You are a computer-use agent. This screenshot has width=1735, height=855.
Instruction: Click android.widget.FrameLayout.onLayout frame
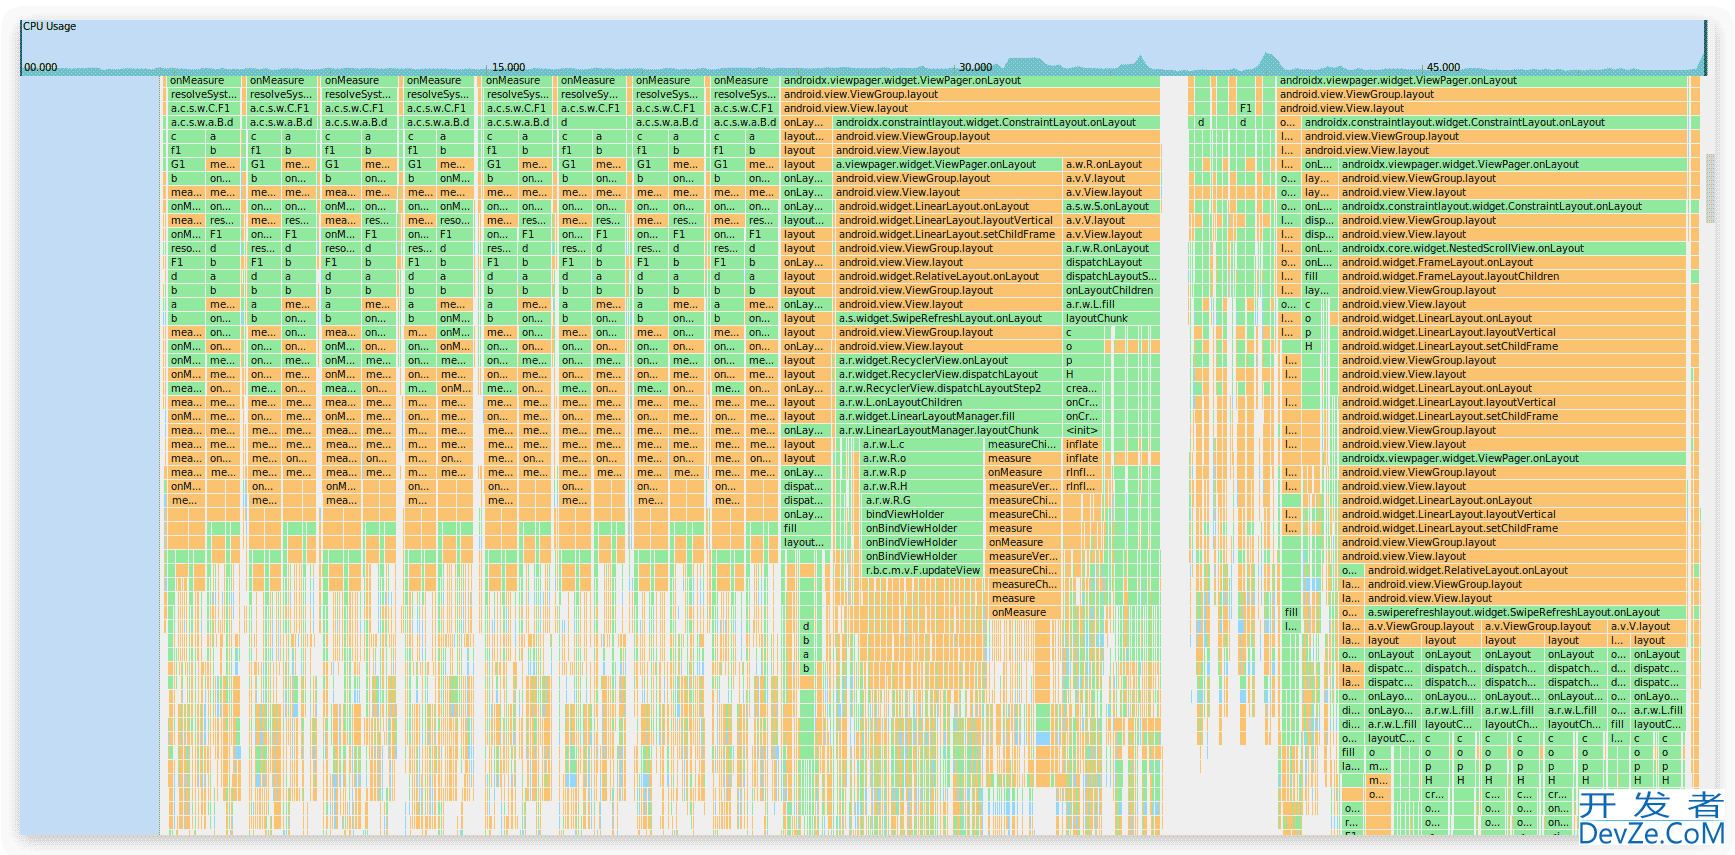1513,262
